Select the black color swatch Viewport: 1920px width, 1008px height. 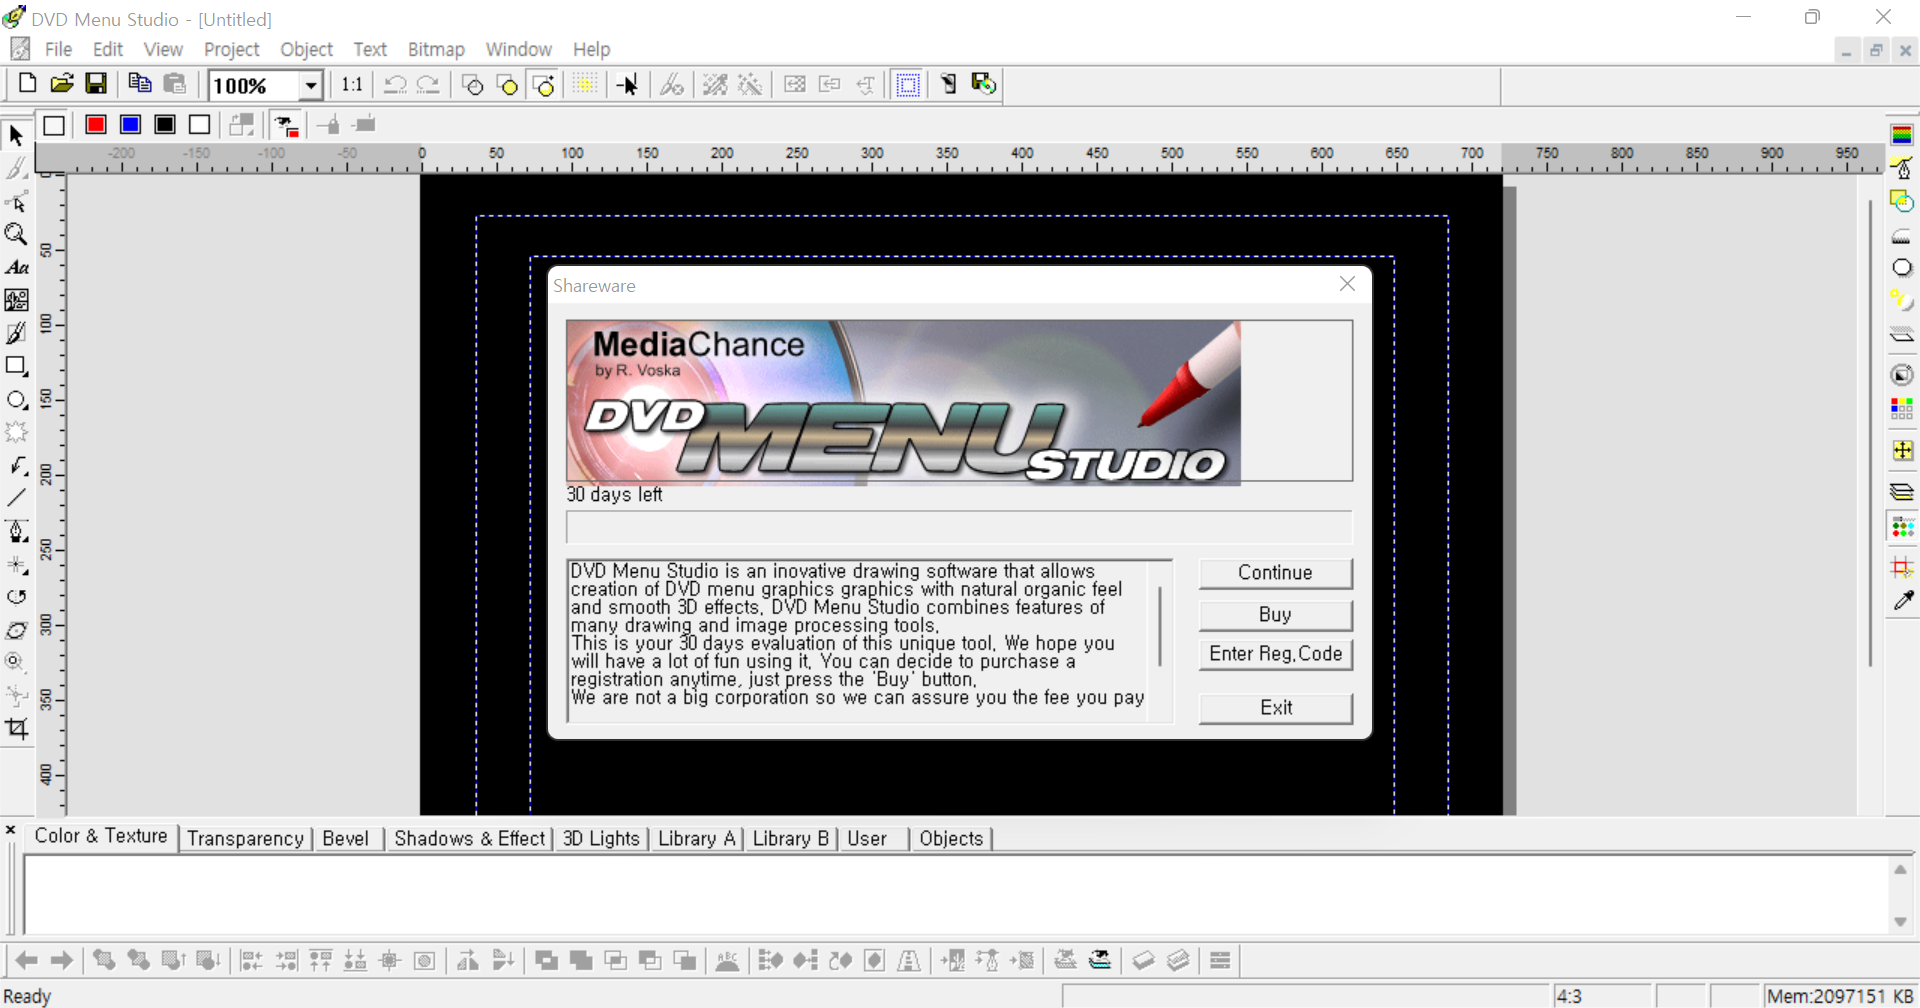point(165,125)
